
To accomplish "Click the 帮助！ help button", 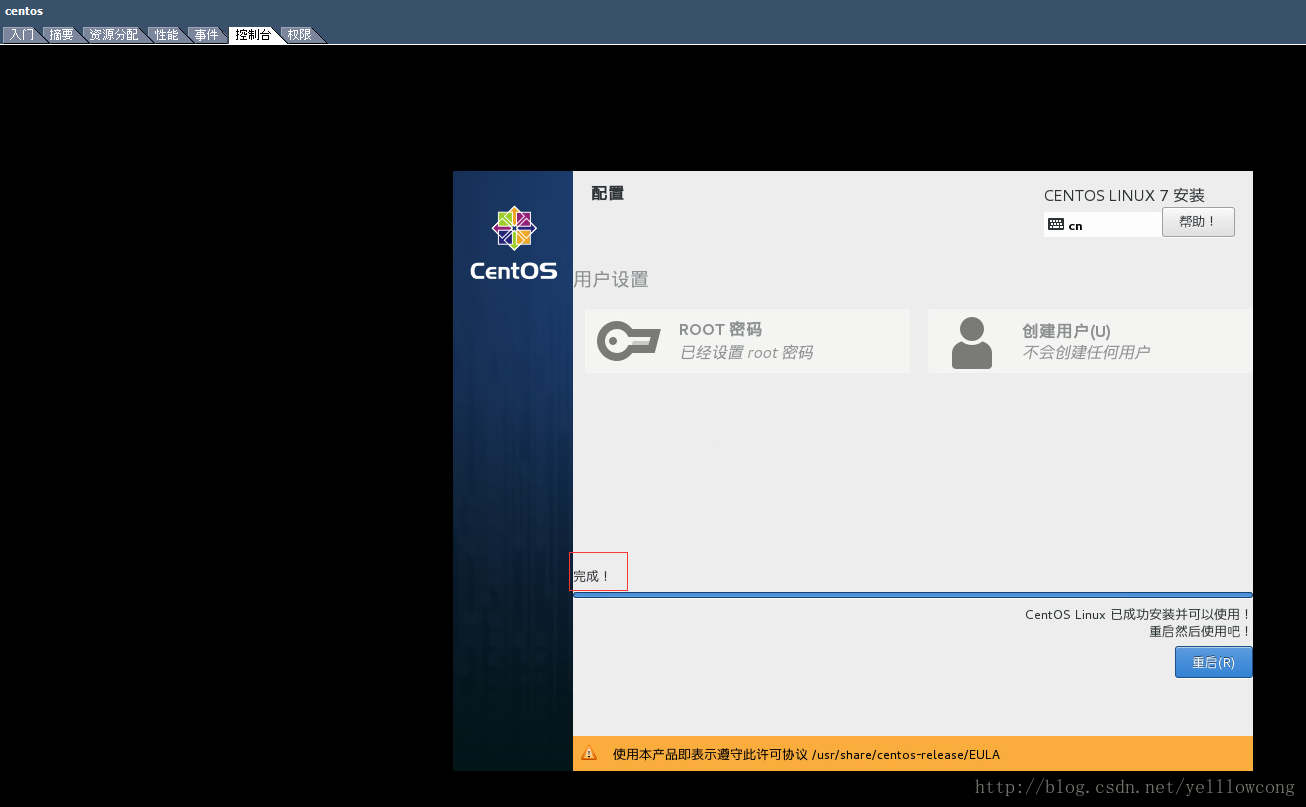I will (1198, 222).
